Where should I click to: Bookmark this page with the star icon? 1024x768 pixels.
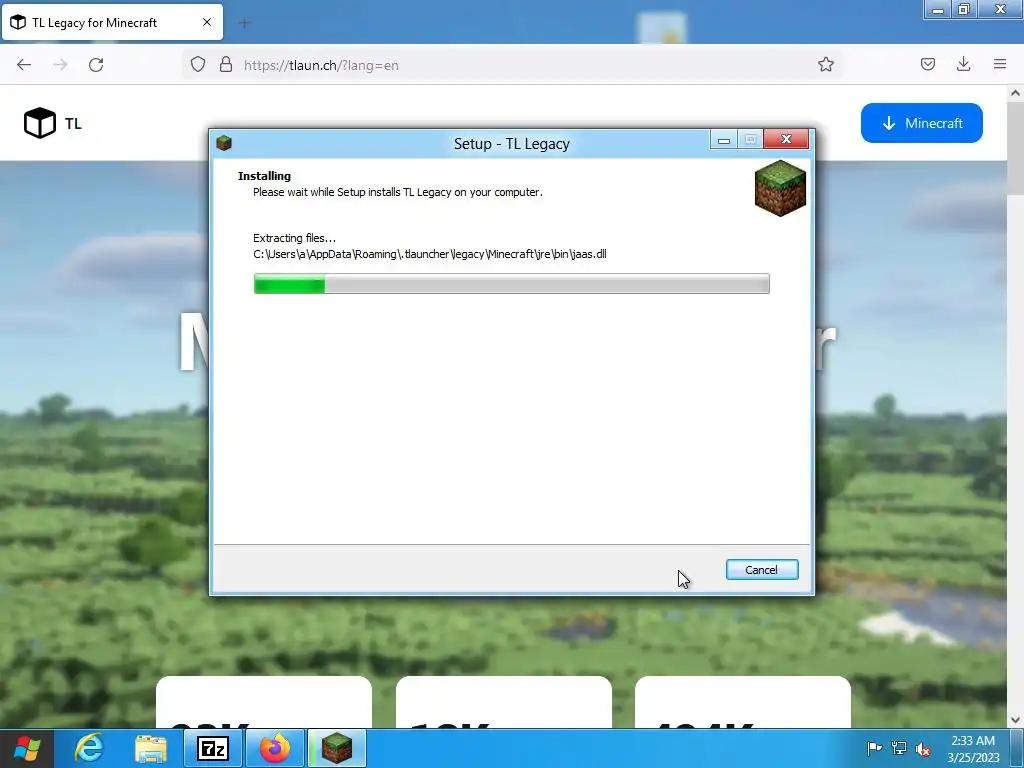825,65
